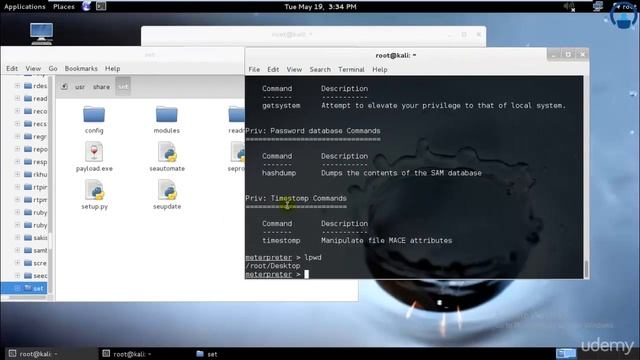Go to usr in the path bar

80,87
